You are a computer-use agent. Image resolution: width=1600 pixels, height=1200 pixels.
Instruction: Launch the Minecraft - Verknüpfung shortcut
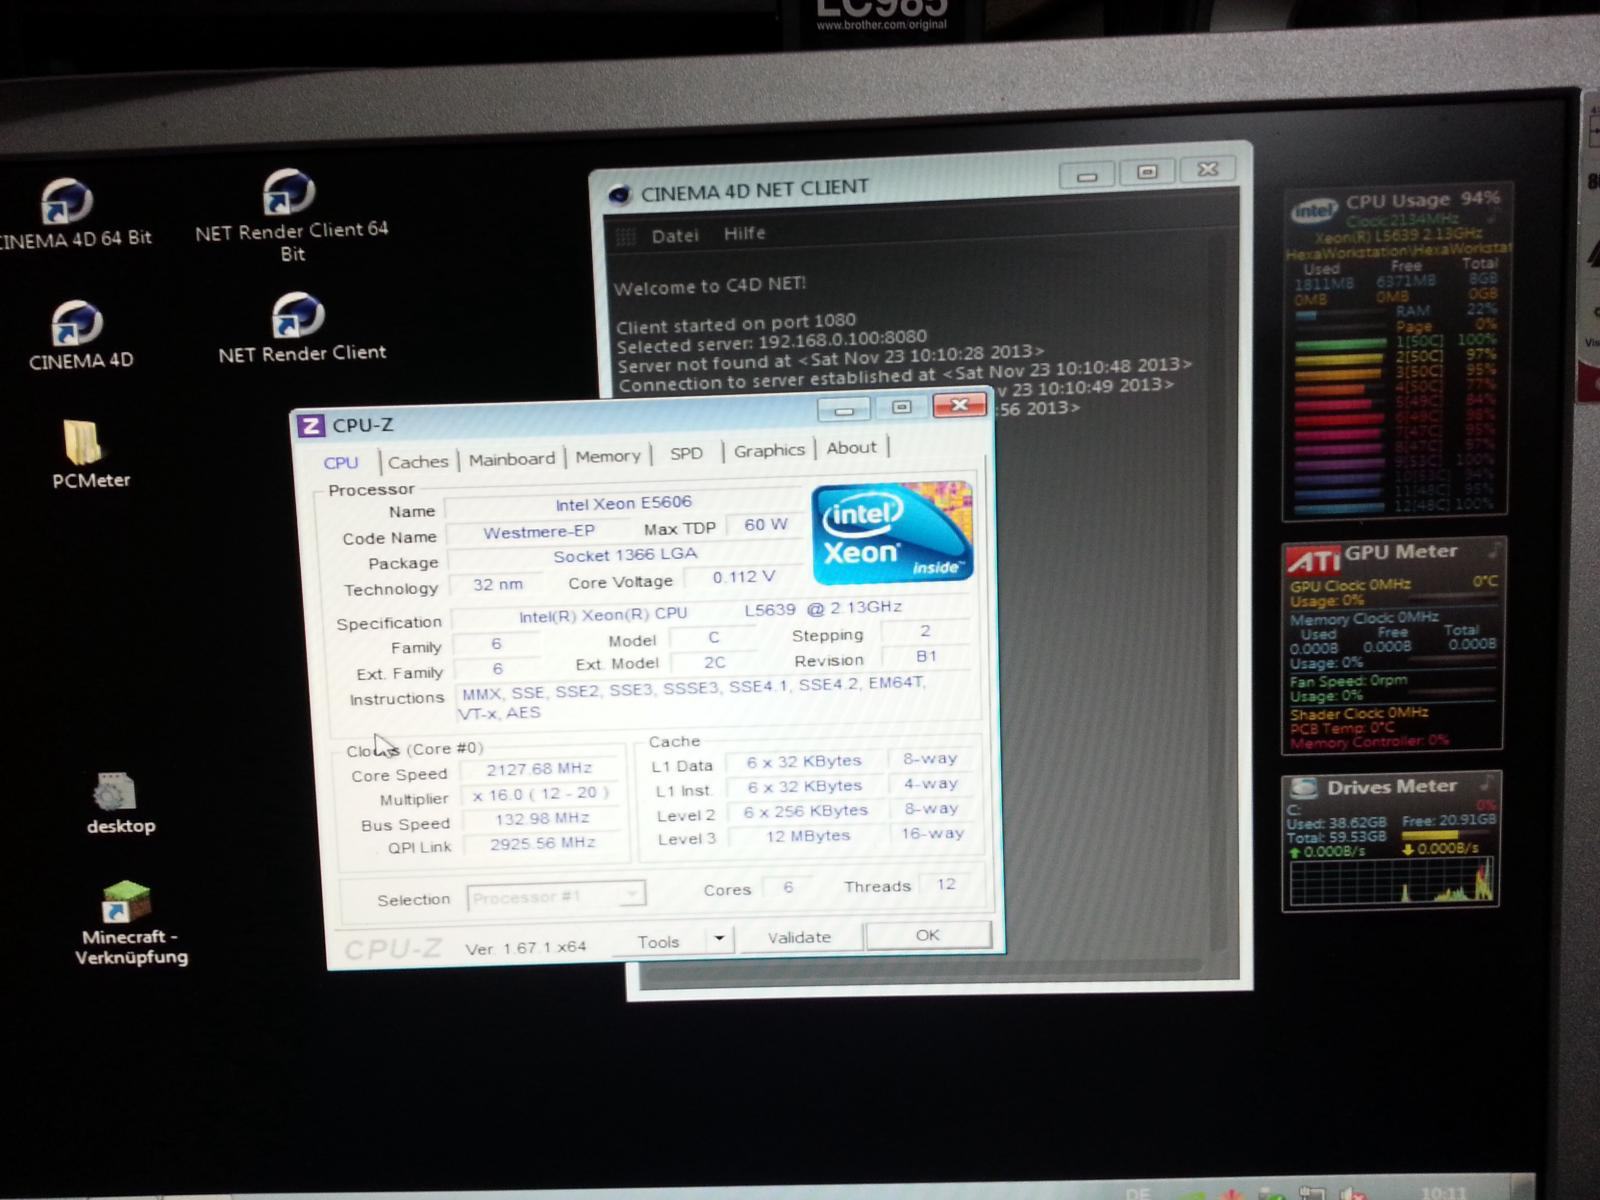pyautogui.click(x=130, y=924)
